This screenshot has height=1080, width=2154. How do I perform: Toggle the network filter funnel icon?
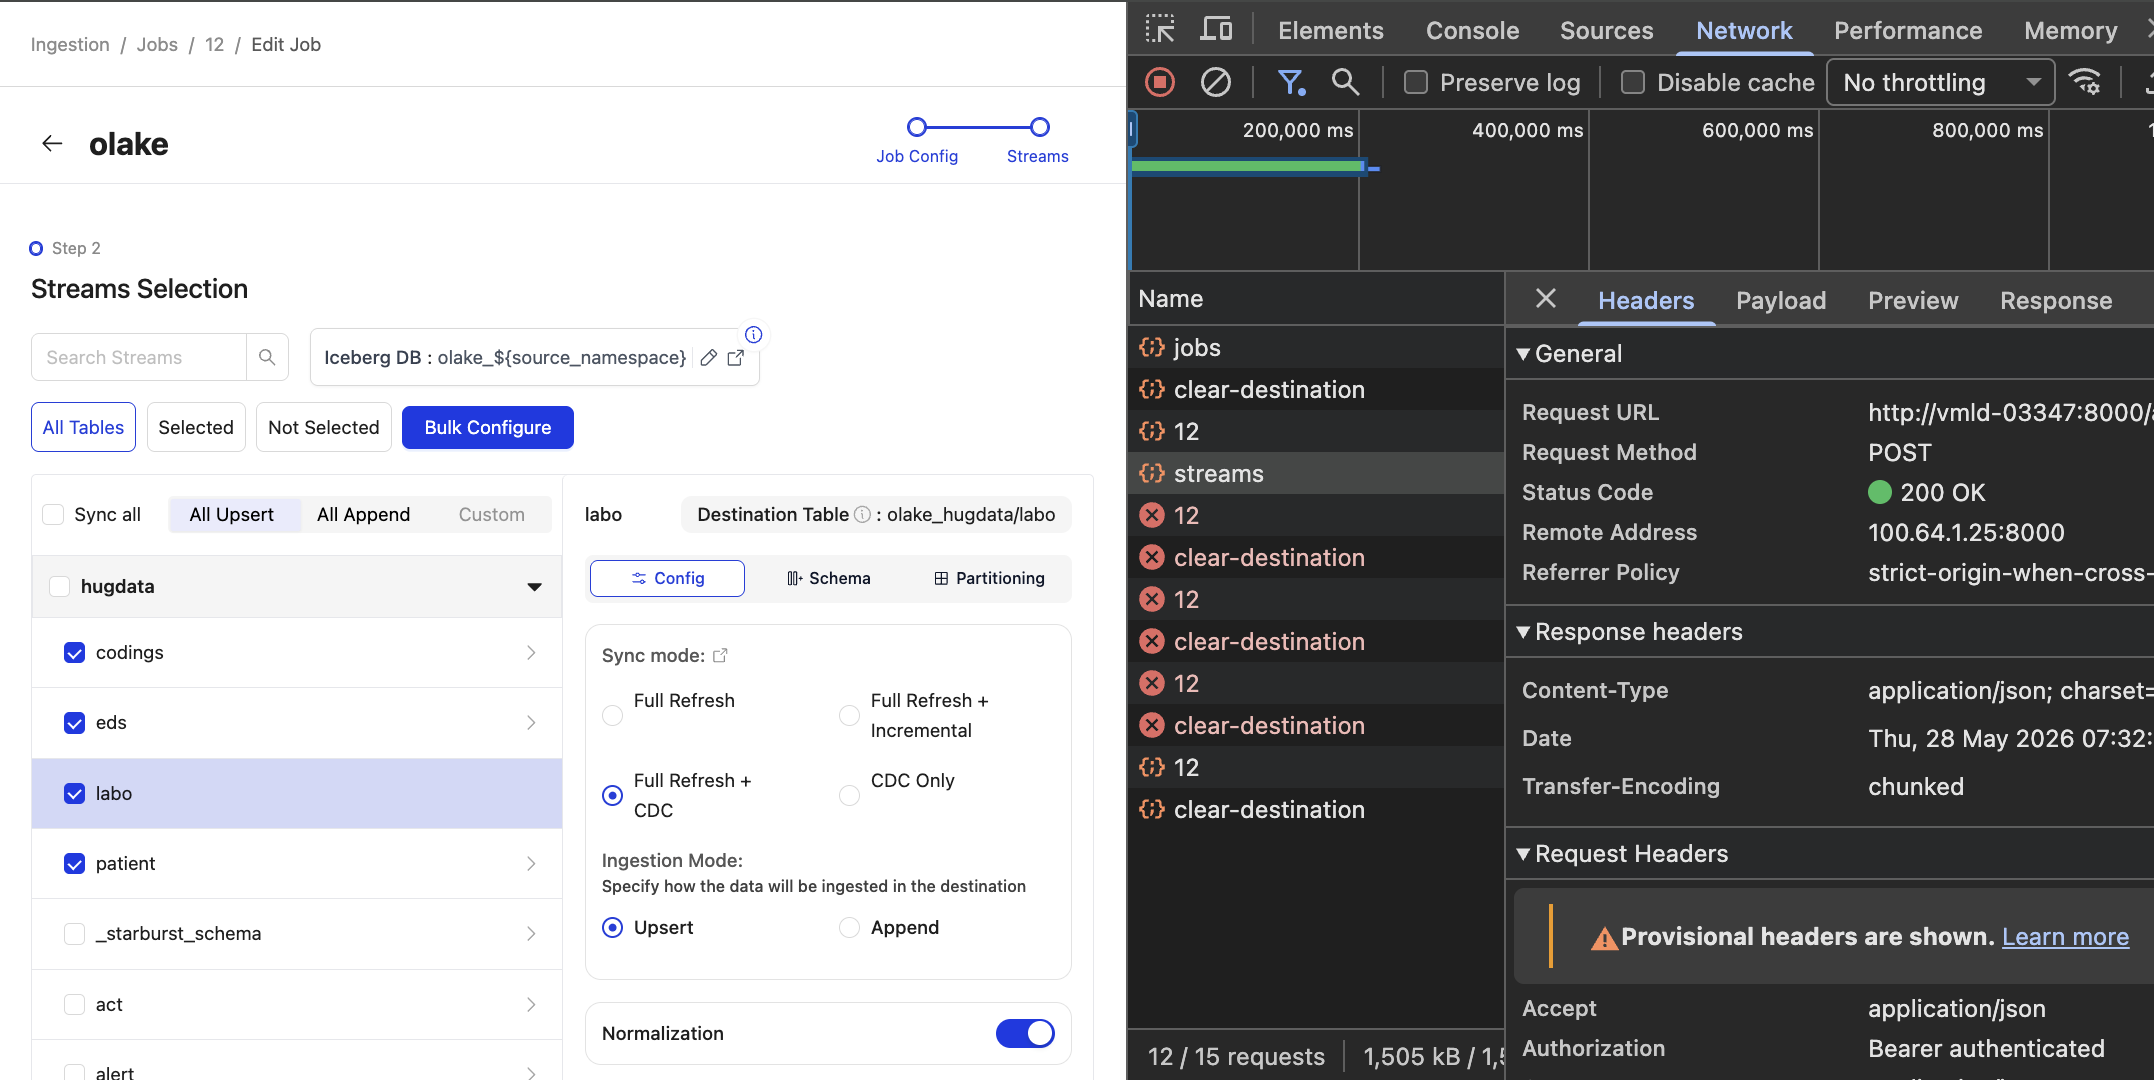point(1291,82)
